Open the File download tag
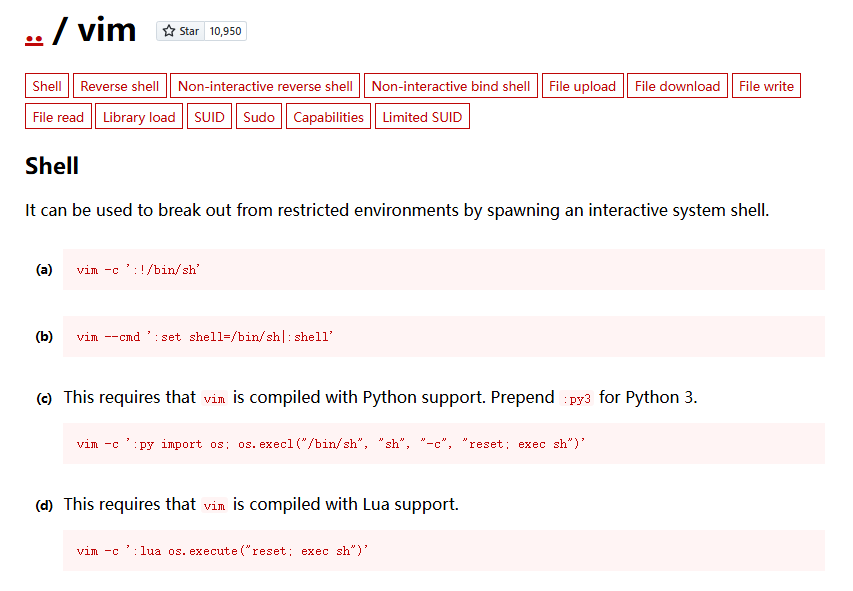 (x=677, y=86)
